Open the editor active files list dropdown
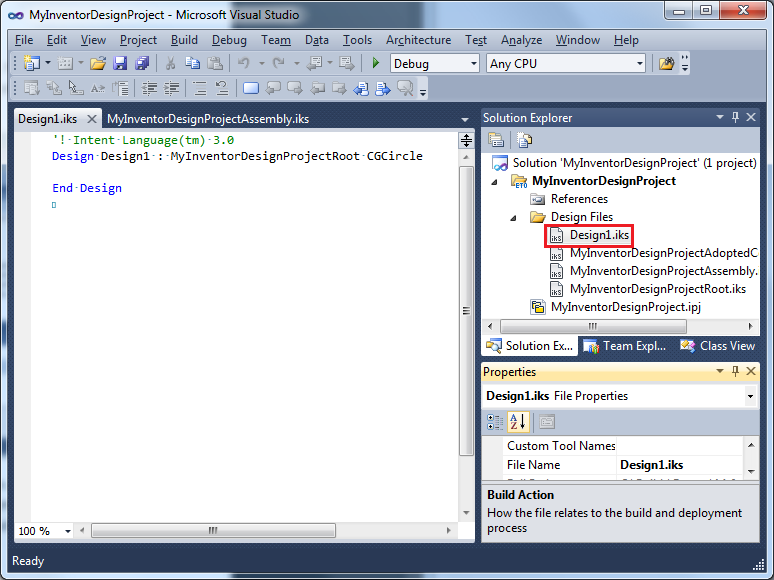Image resolution: width=774 pixels, height=580 pixels. tap(464, 119)
